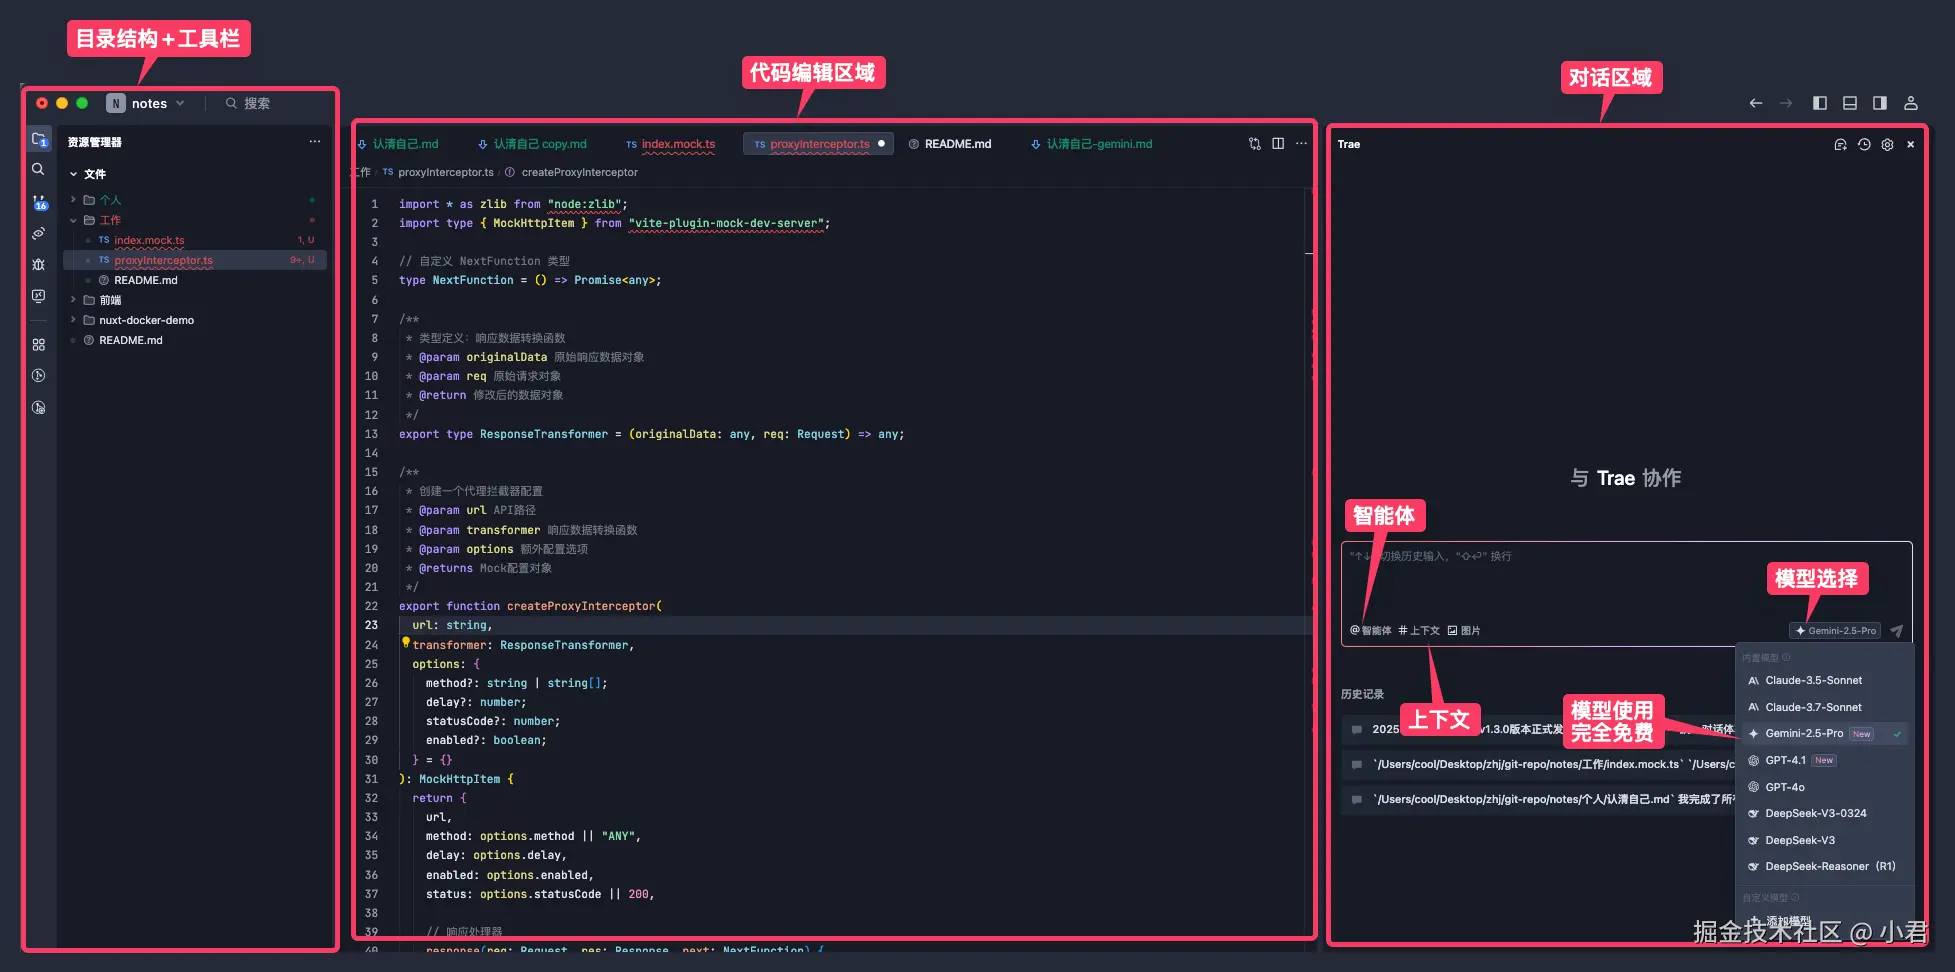This screenshot has height=972, width=1955.
Task: Switch to the 认清自己.md tab
Action: tap(399, 144)
